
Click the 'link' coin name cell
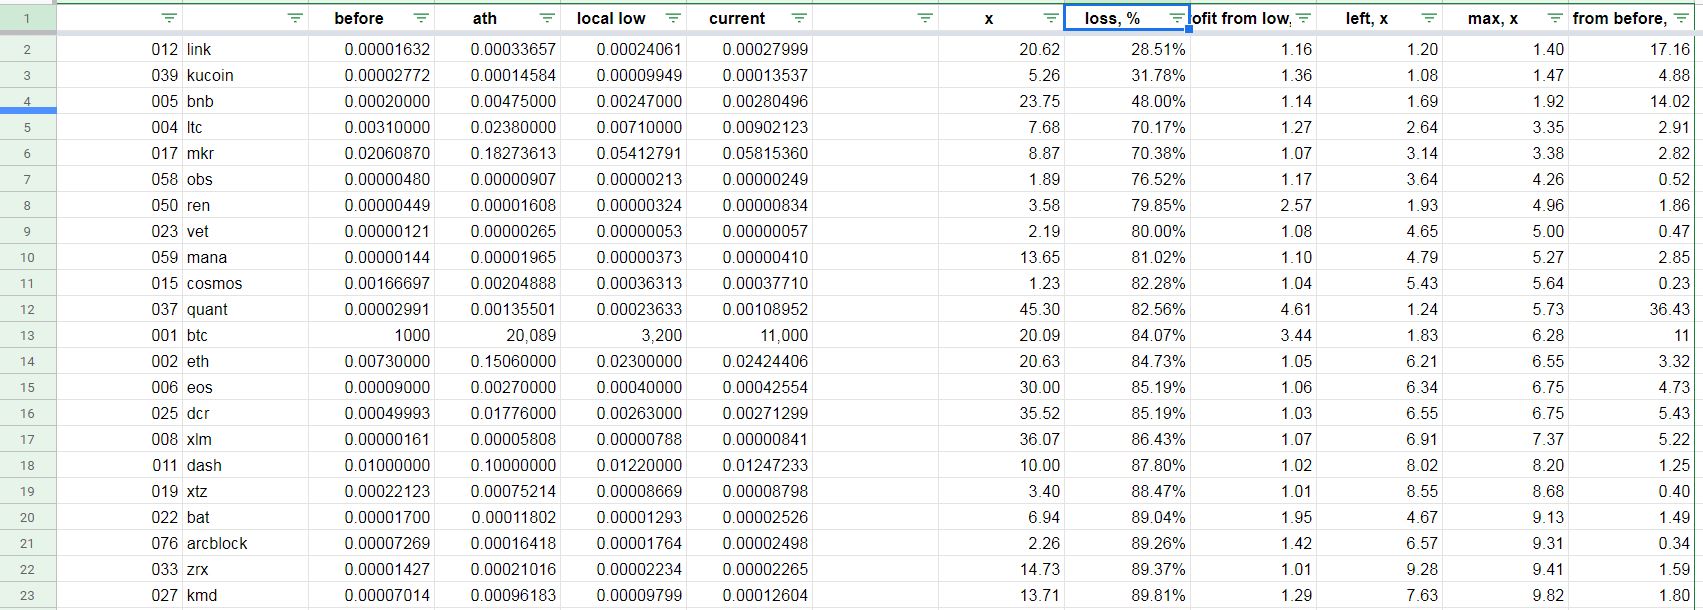point(245,49)
